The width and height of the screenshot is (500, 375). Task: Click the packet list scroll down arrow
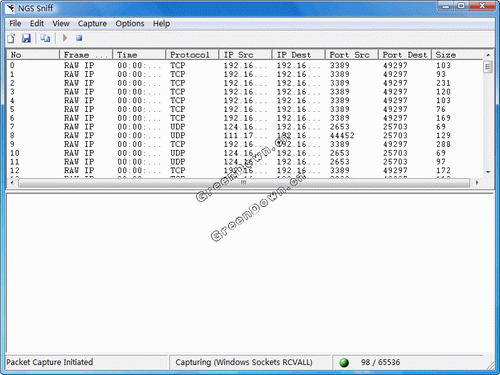coord(488,172)
